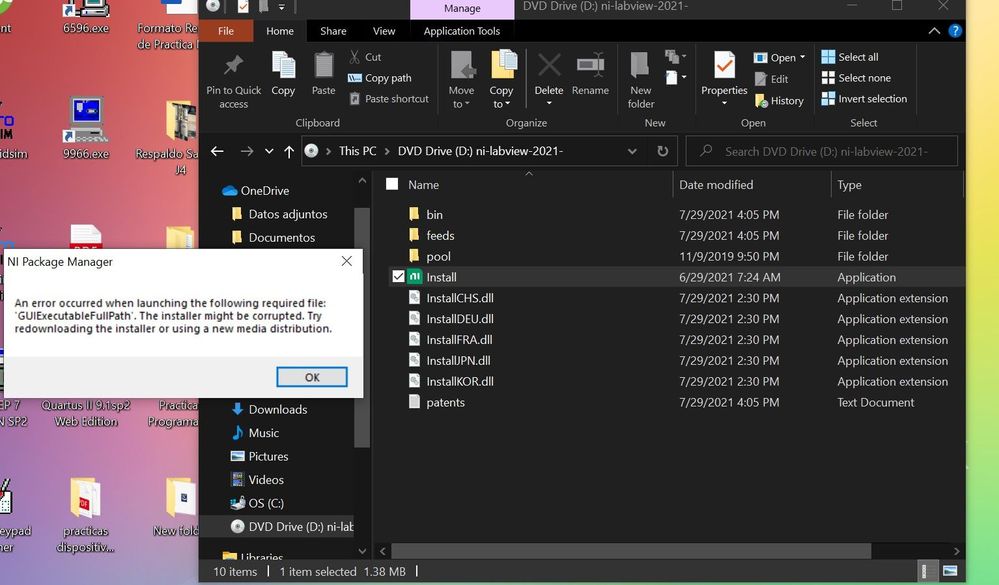Switch to the Home ribbon tab
999x585 pixels.
point(280,31)
